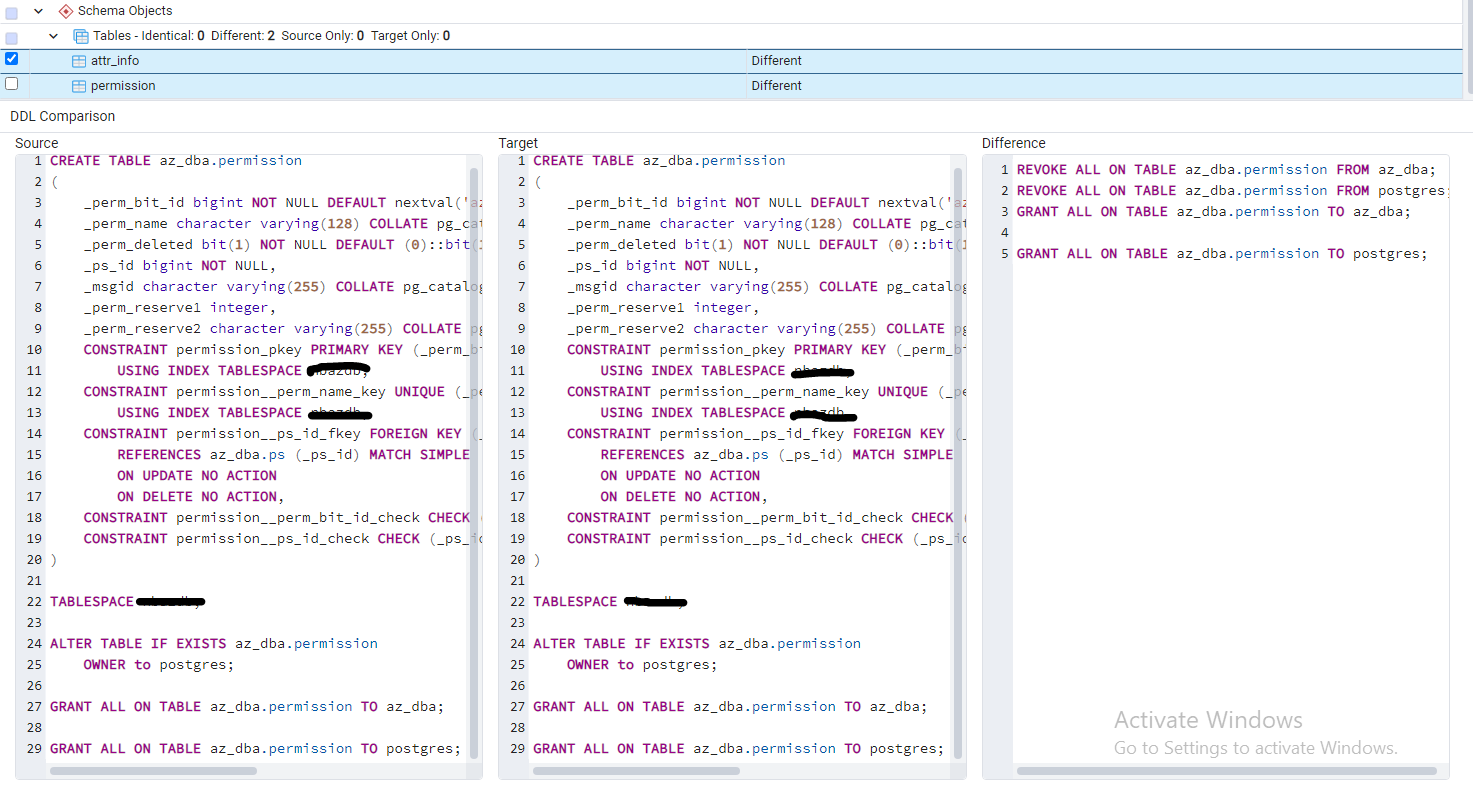Screen dimensions: 1473x786
Task: Collapse the Schema Objects node
Action: tap(39, 11)
